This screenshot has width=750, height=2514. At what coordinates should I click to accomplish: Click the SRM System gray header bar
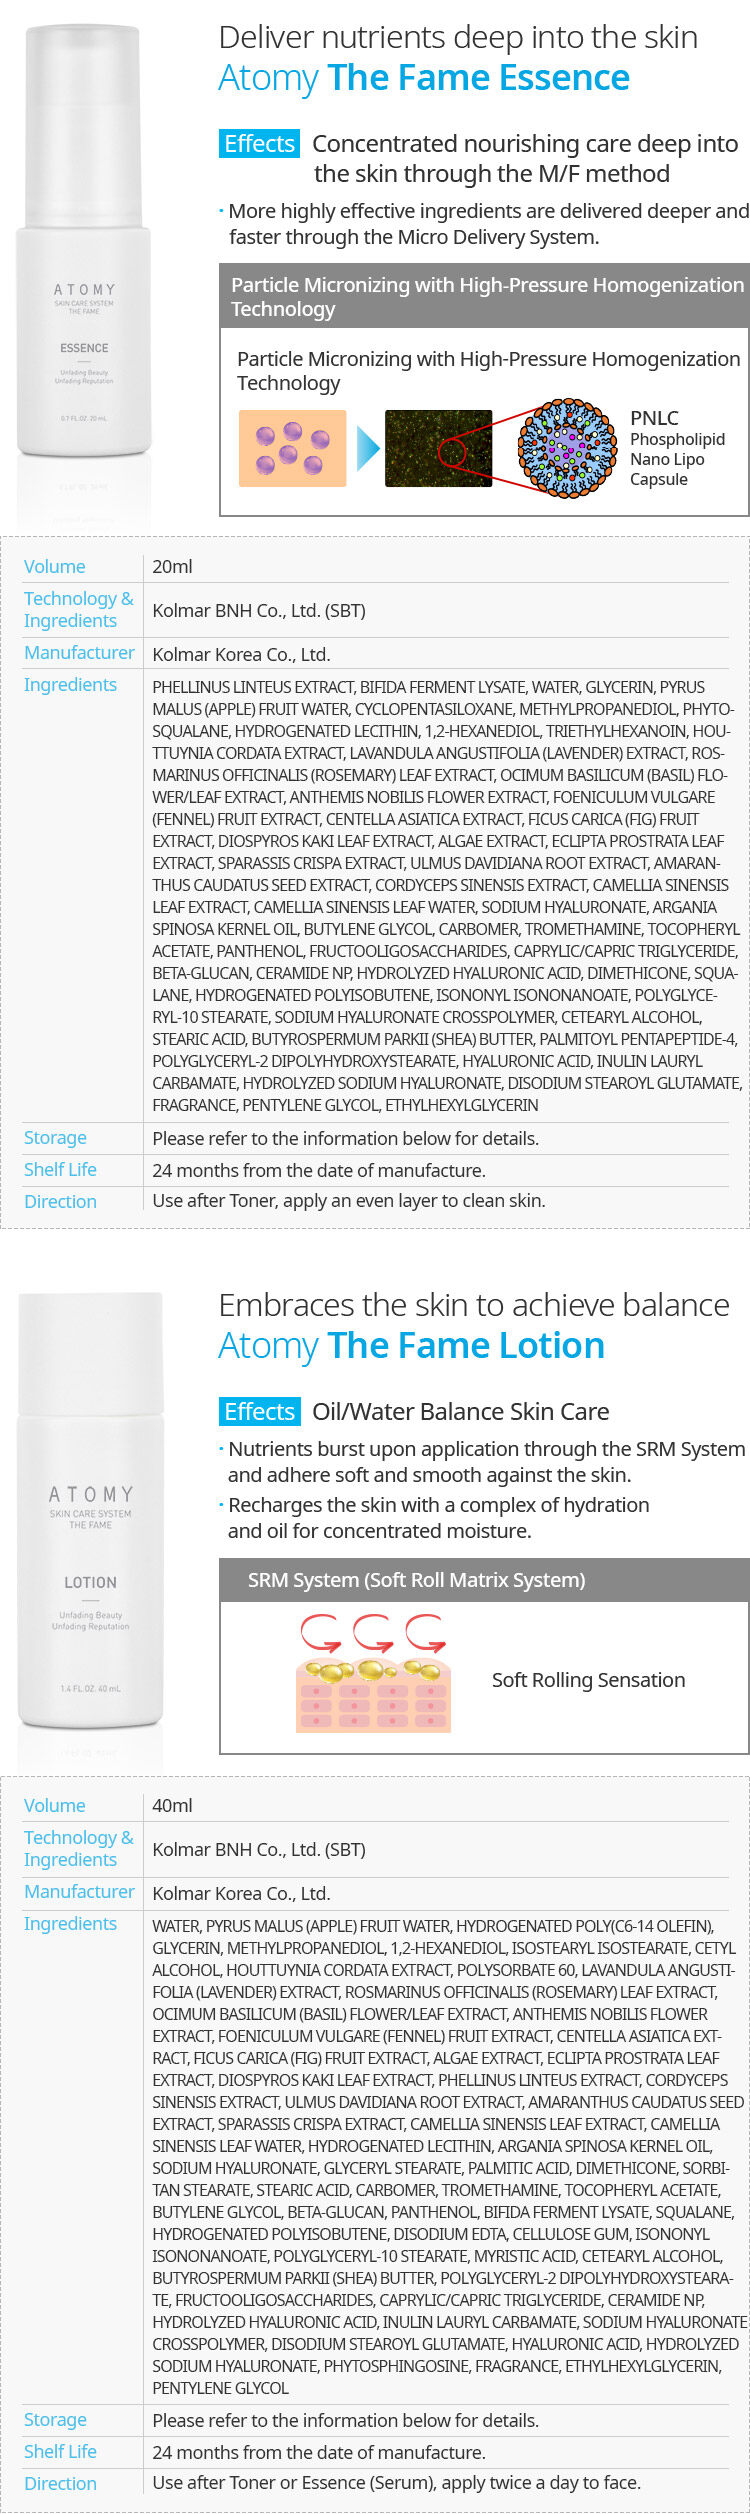click(x=484, y=1580)
